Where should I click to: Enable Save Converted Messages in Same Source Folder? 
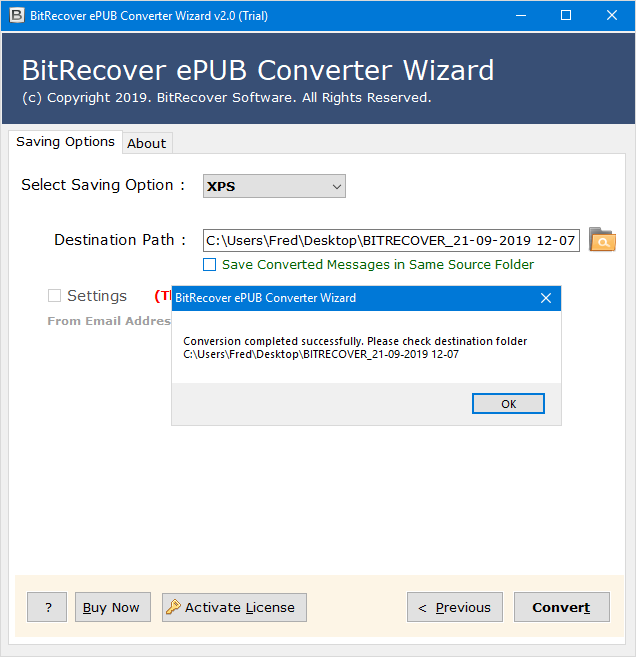[x=209, y=265]
